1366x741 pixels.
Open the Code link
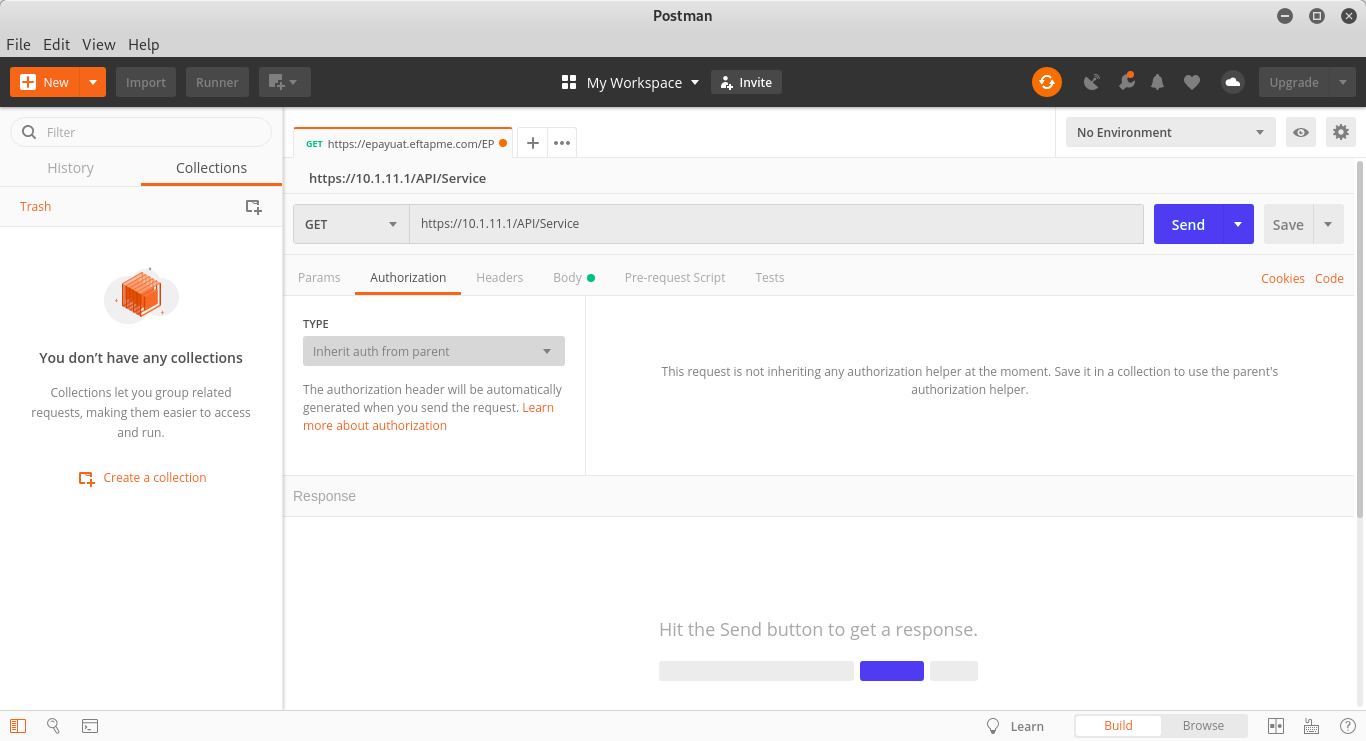[1329, 278]
